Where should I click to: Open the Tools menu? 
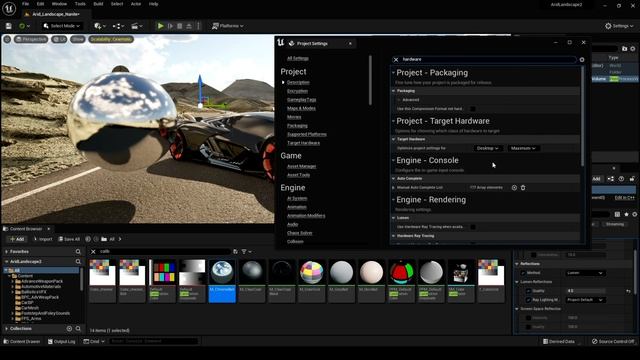[80, 4]
